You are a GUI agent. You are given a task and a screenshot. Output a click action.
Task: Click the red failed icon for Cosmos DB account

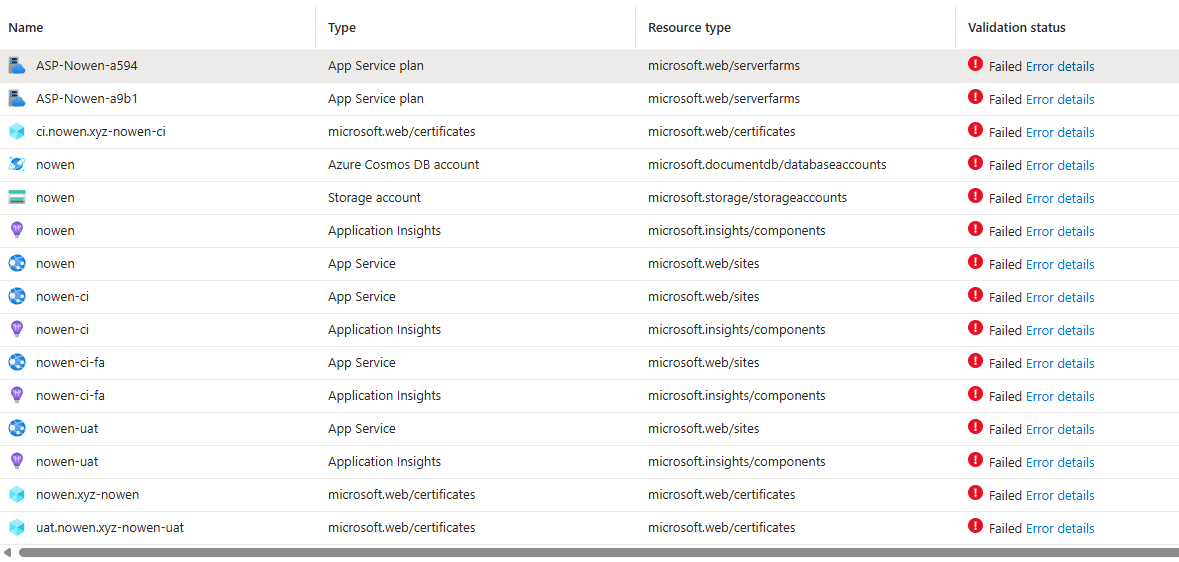tap(975, 163)
